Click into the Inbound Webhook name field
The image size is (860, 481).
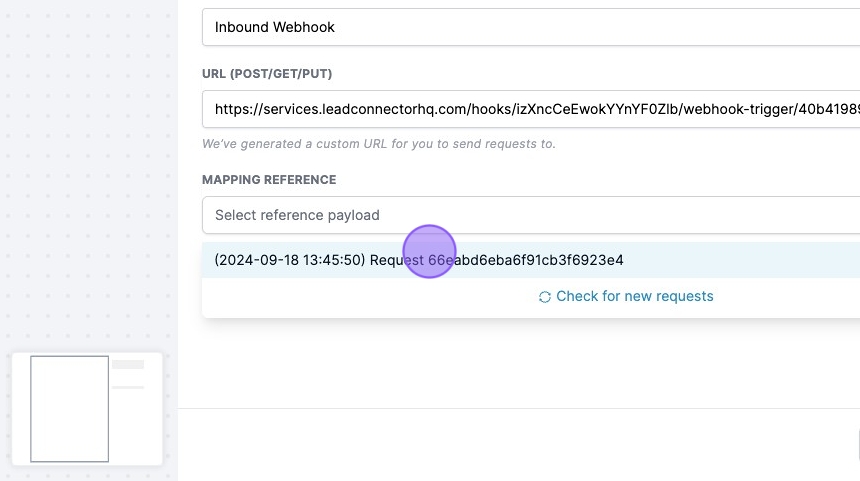pos(531,27)
